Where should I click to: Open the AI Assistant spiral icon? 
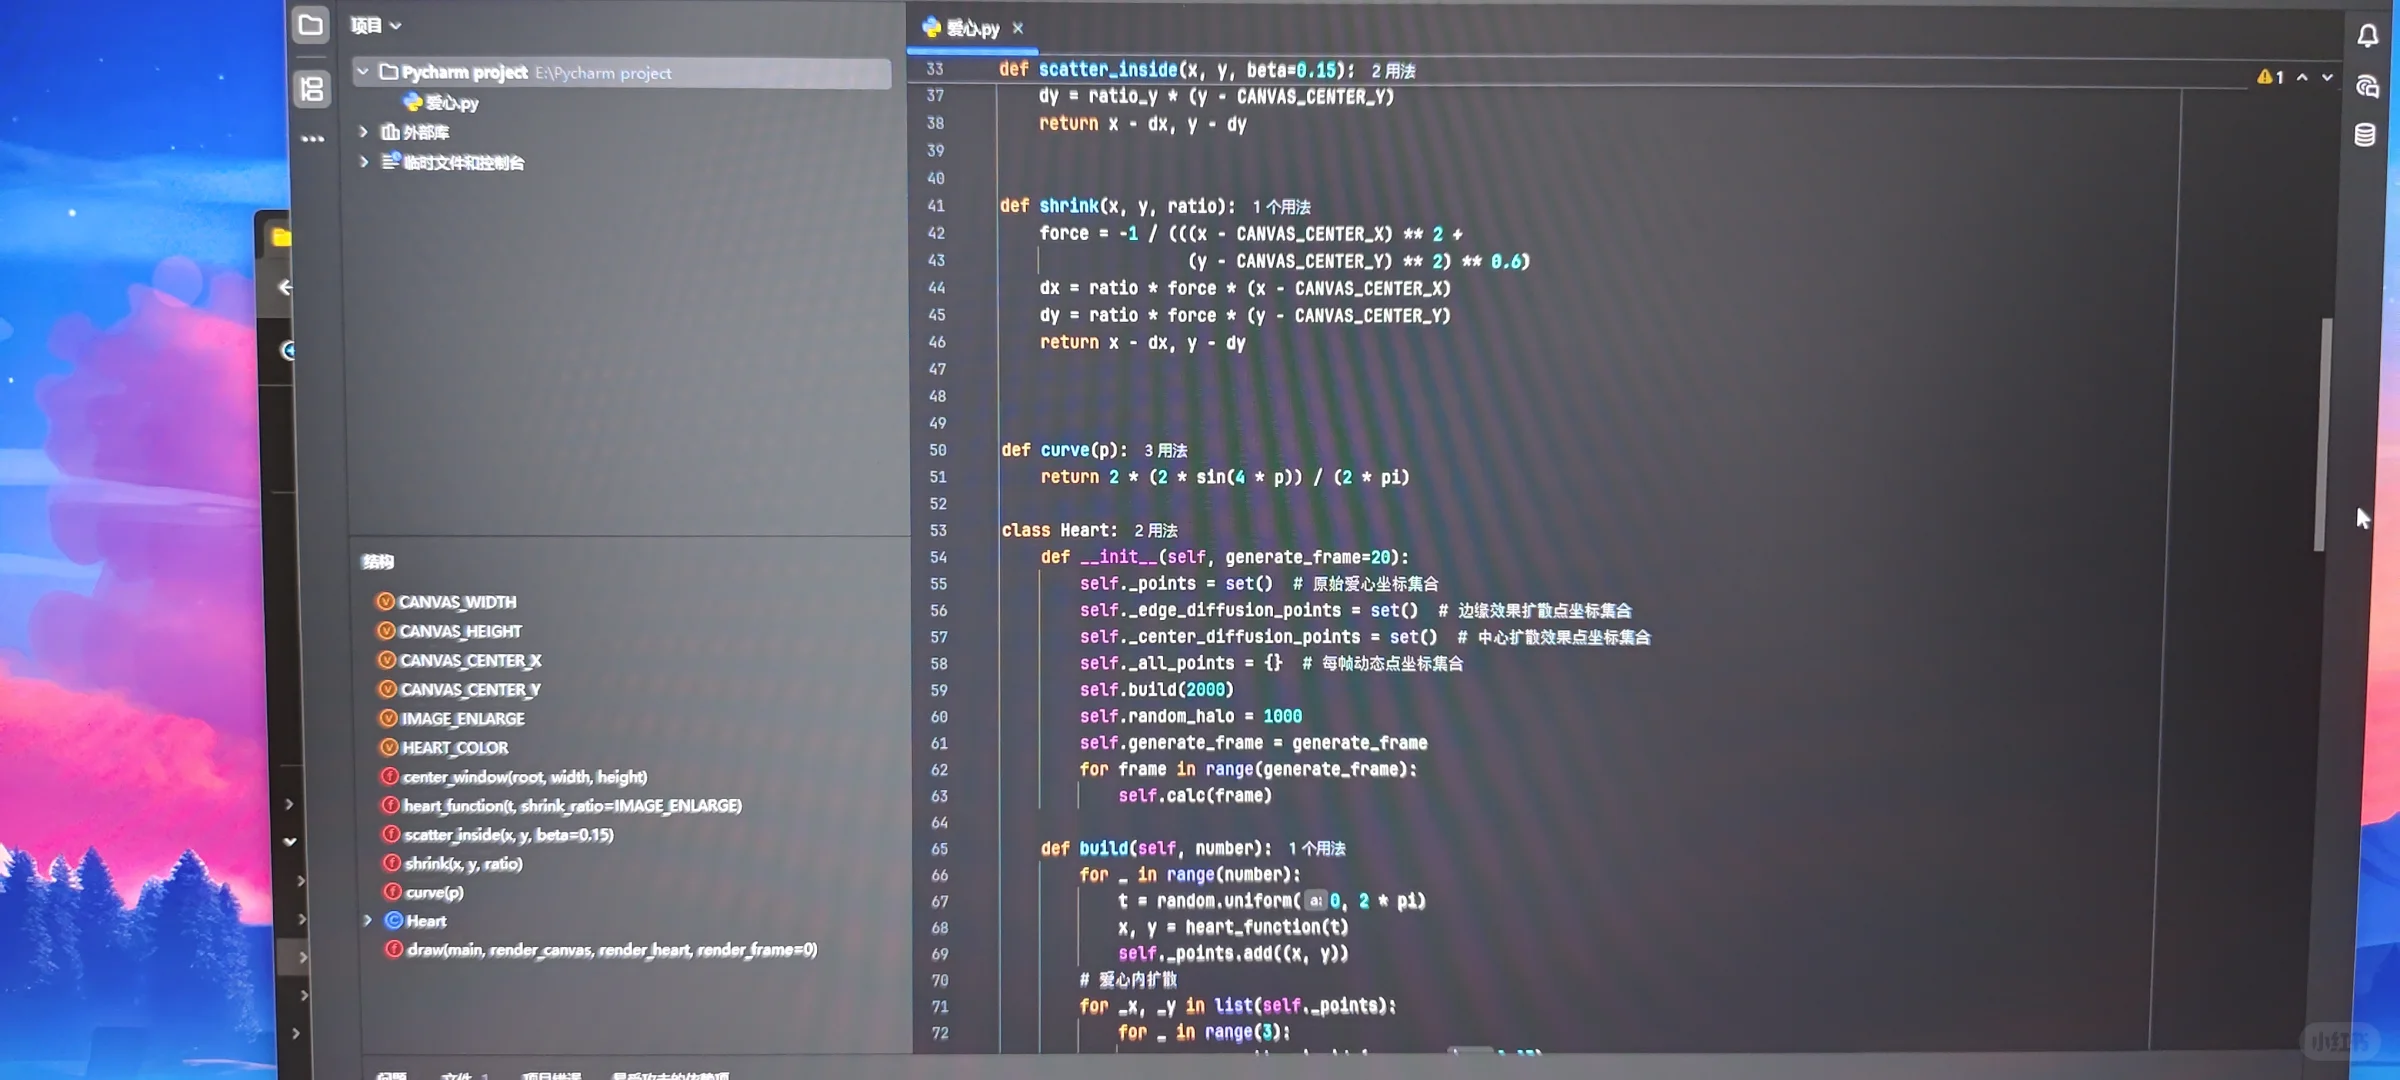[x=2366, y=87]
